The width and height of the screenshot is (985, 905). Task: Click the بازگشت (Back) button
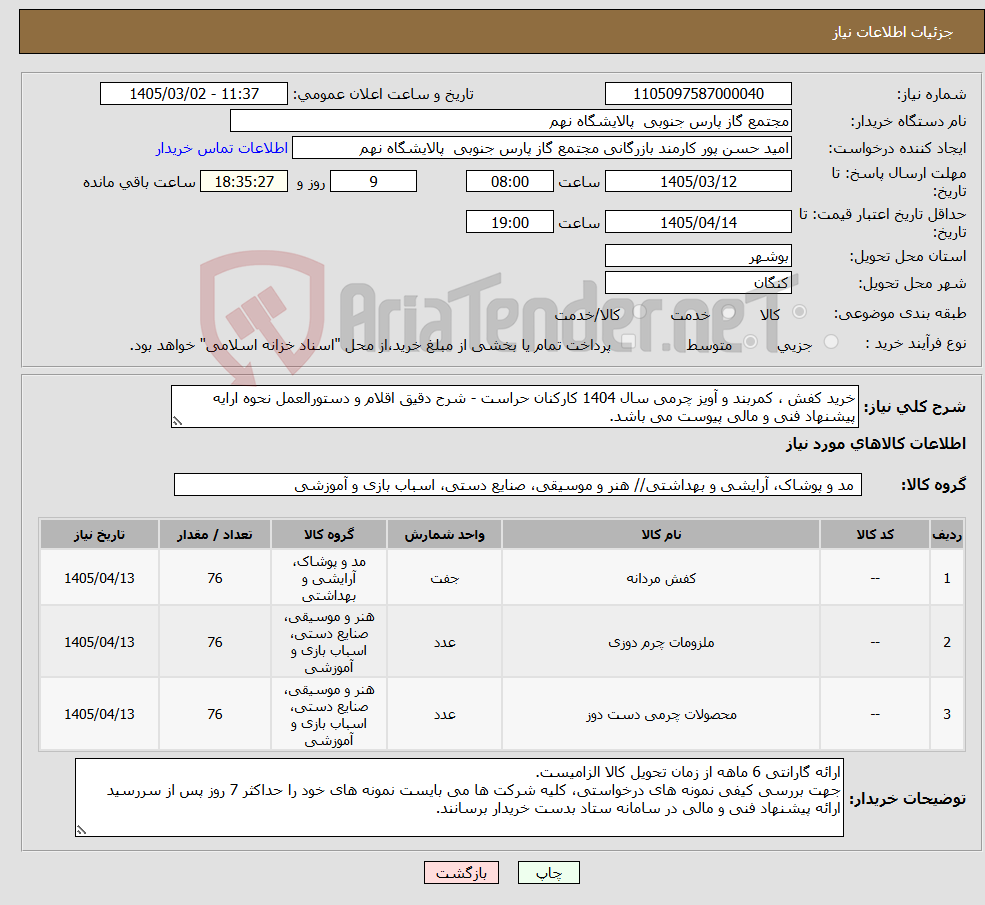pos(461,872)
